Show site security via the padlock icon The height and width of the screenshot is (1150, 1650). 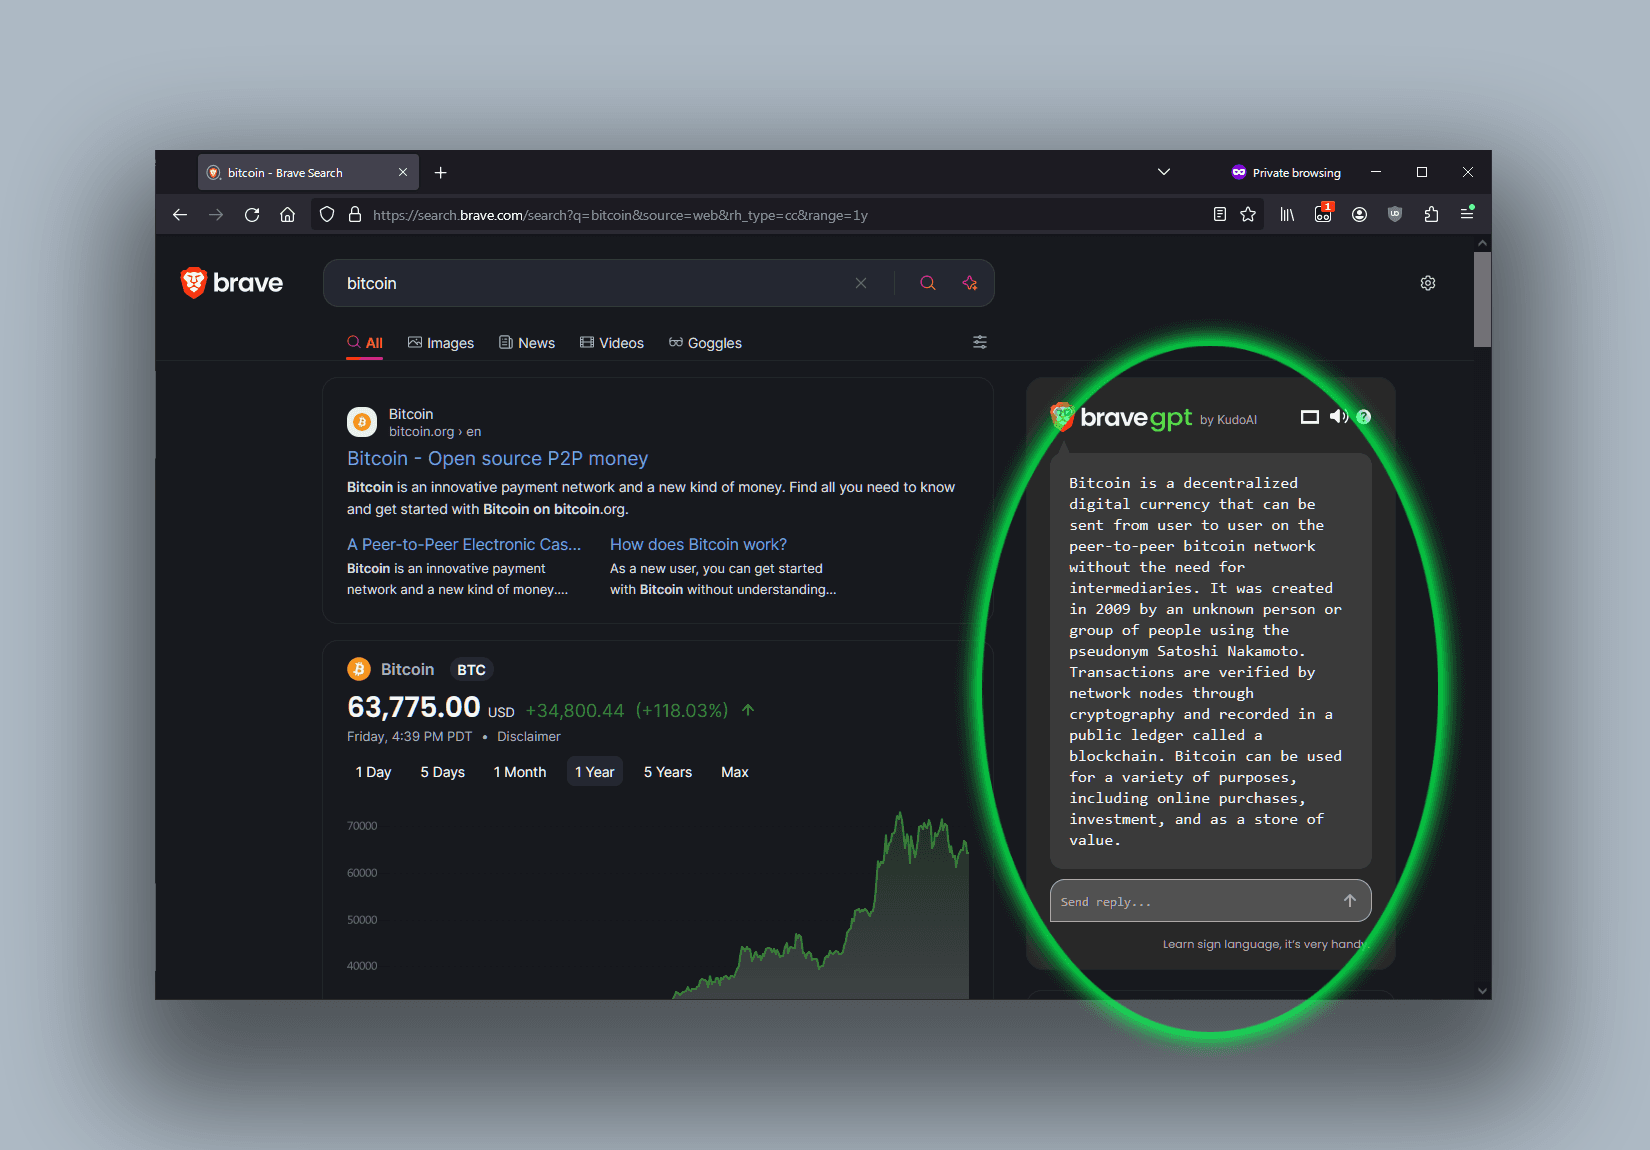click(354, 215)
